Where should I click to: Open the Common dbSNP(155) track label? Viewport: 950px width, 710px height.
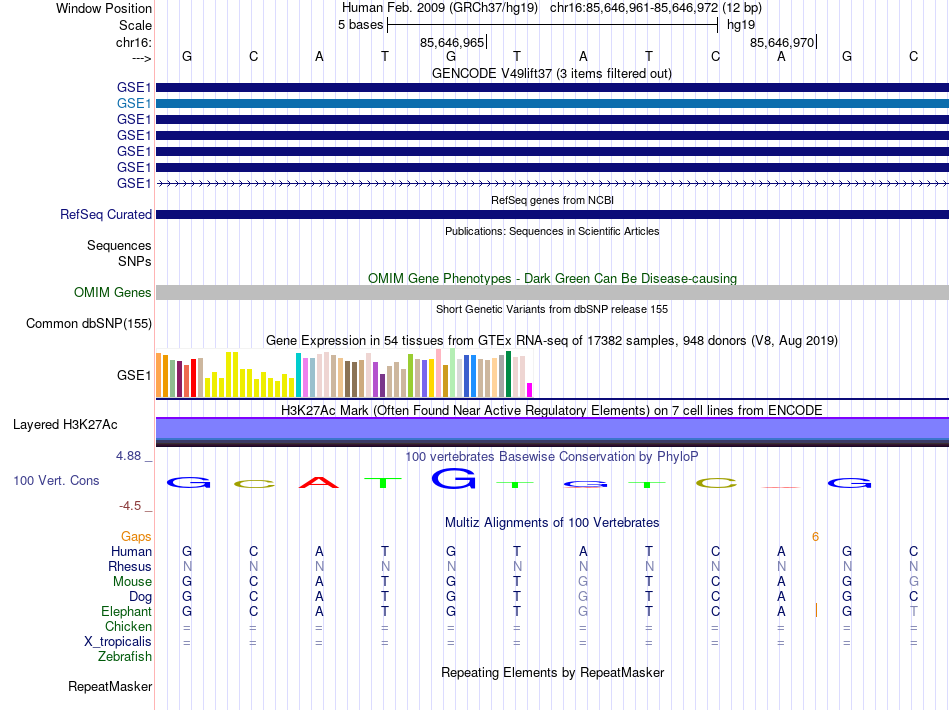(89, 323)
